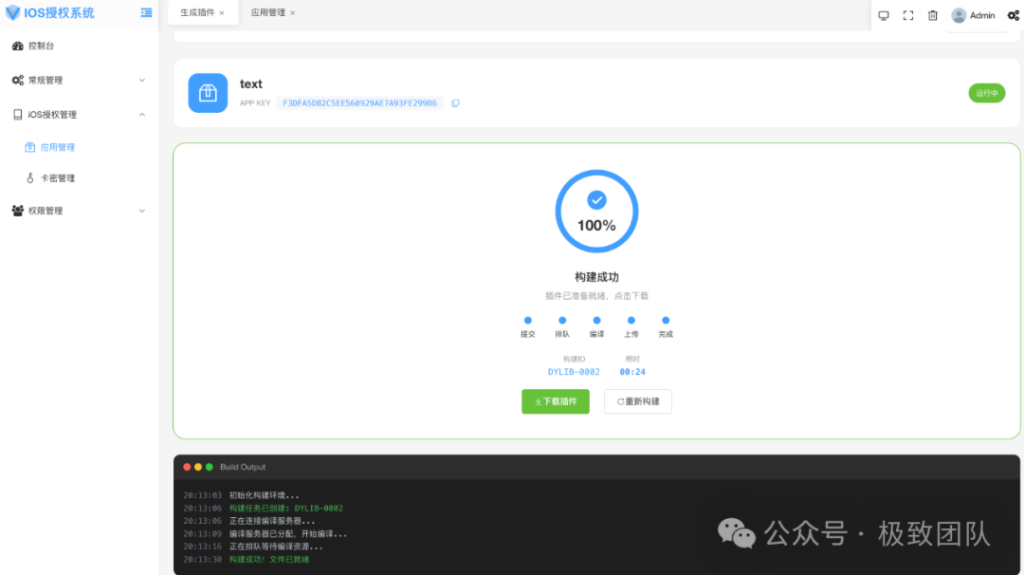Click the red dot in Build Output
Image resolution: width=1024 pixels, height=575 pixels.
[187, 467]
